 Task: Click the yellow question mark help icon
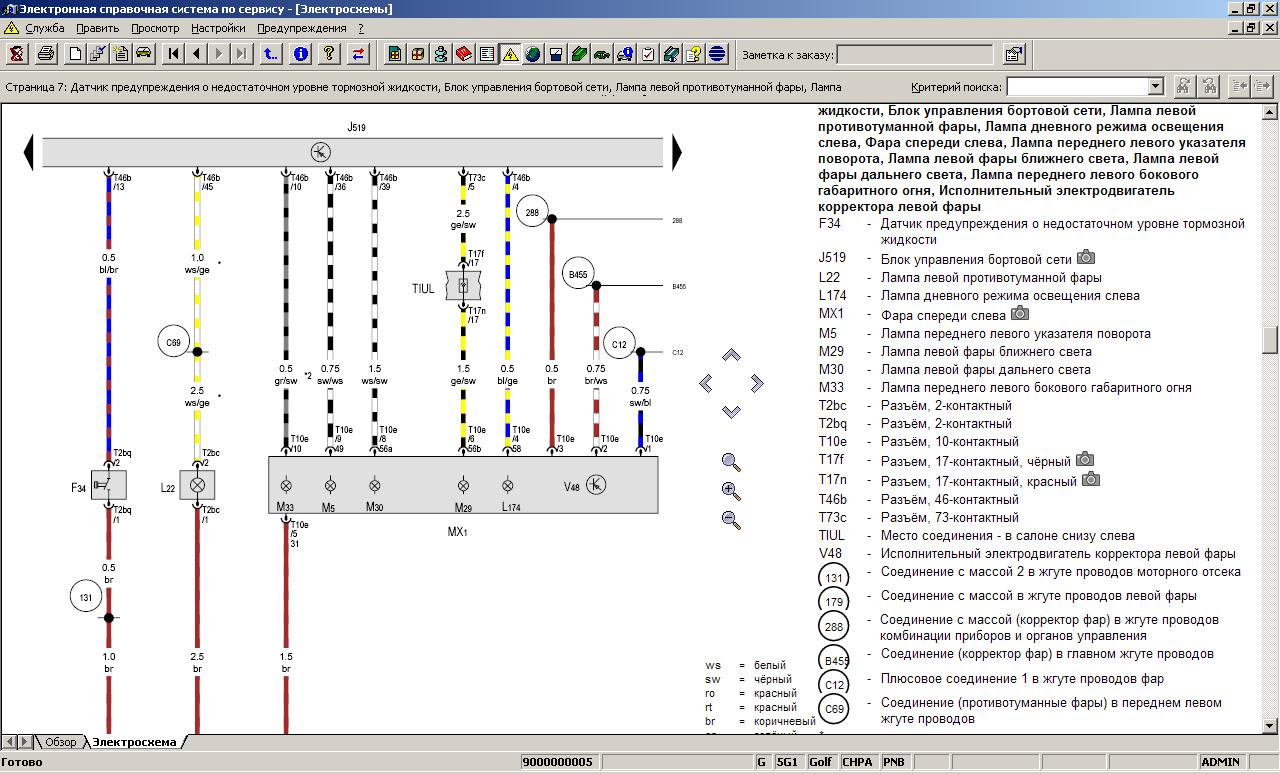329,54
